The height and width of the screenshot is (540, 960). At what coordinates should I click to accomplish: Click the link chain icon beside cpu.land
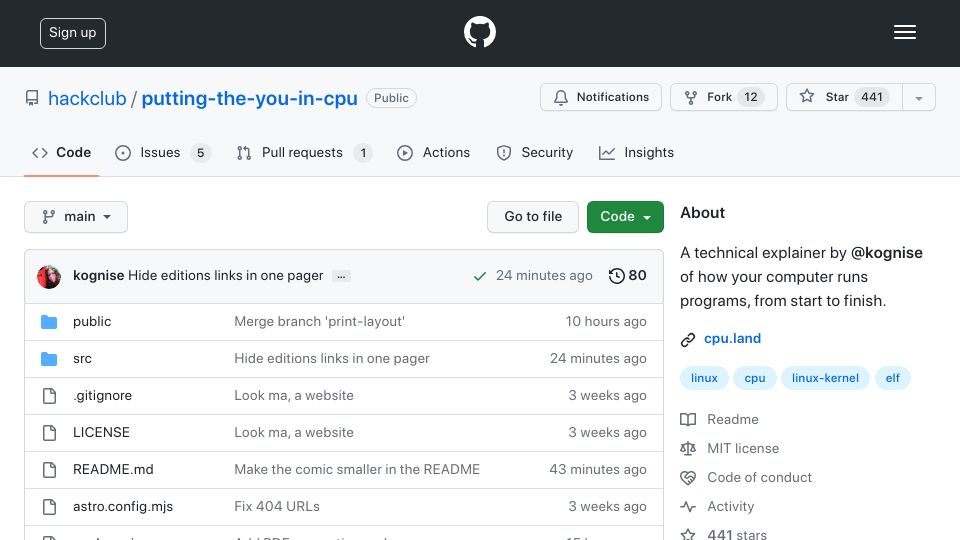pos(688,340)
